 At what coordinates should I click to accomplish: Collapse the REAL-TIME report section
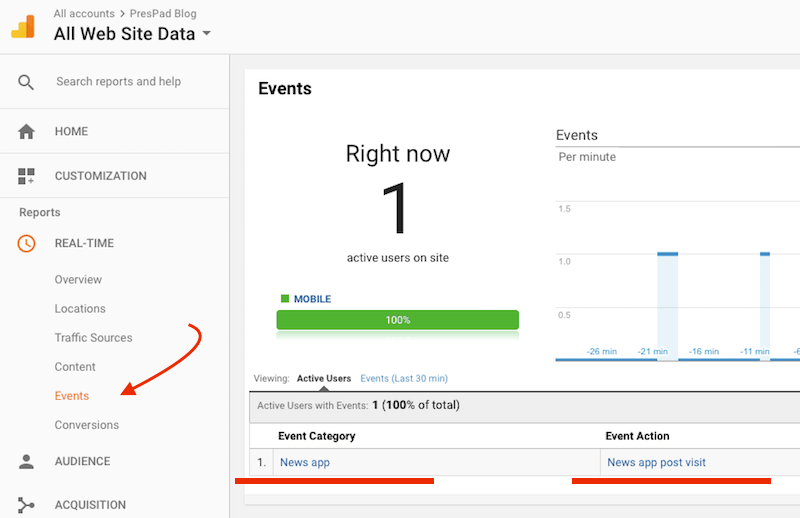[x=84, y=243]
